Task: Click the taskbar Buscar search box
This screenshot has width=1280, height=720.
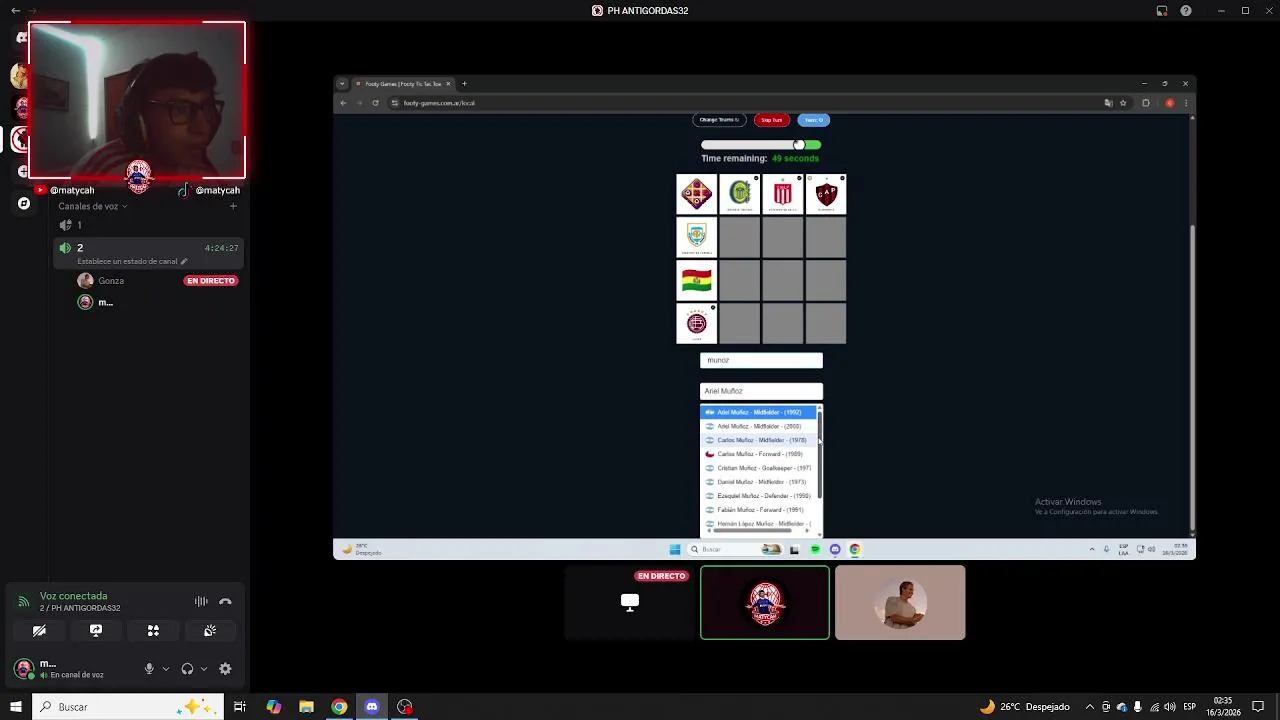Action: pos(127,707)
